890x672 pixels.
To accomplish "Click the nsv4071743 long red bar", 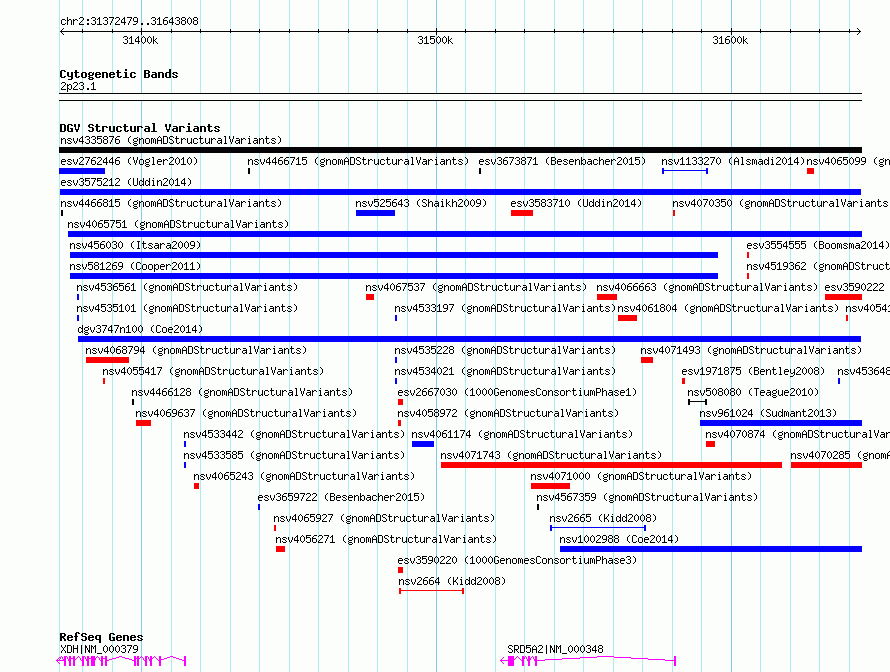I will pyautogui.click(x=611, y=465).
